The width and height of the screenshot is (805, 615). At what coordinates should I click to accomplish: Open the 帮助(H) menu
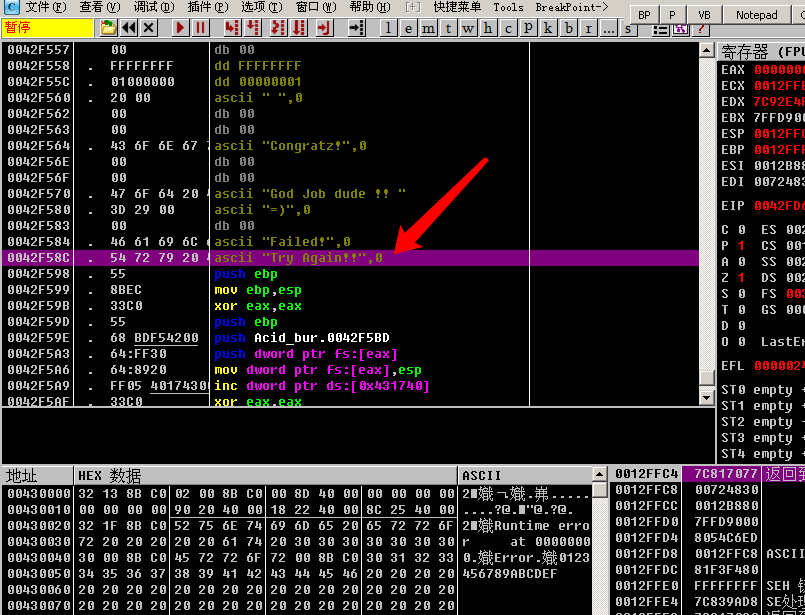coord(370,7)
